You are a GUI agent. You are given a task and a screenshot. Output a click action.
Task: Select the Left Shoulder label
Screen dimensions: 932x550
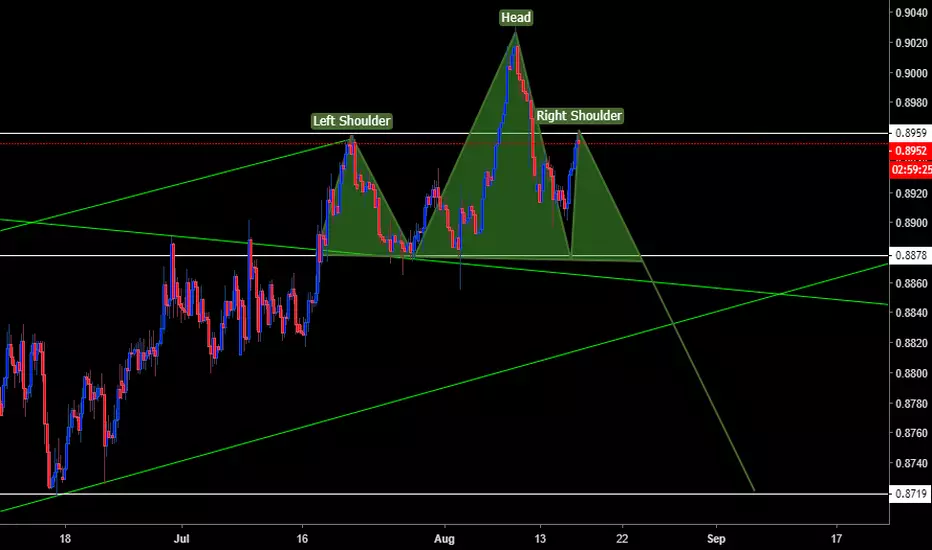tap(351, 121)
